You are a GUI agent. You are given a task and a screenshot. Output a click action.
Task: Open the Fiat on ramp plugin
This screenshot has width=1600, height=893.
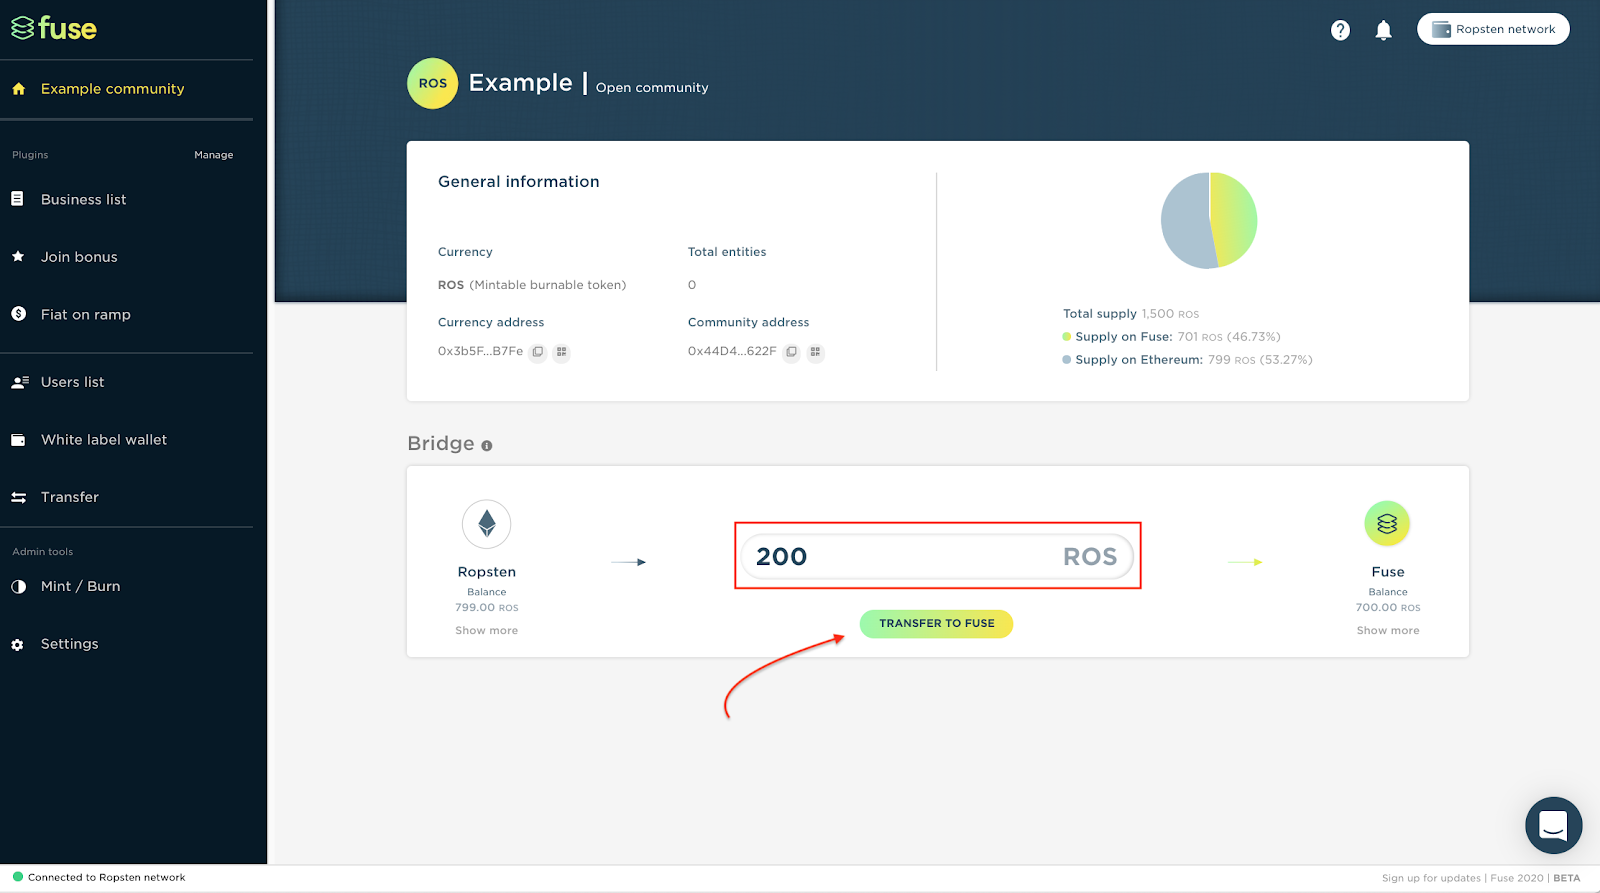[x=86, y=314]
